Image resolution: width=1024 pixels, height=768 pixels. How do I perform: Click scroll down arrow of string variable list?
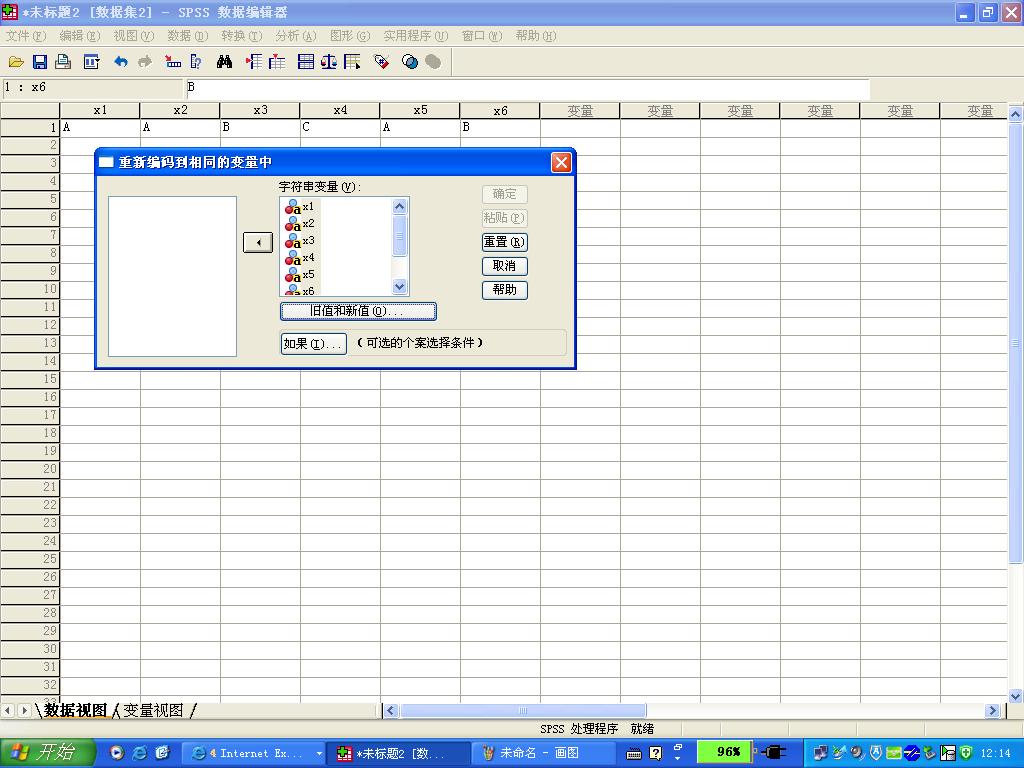point(400,287)
